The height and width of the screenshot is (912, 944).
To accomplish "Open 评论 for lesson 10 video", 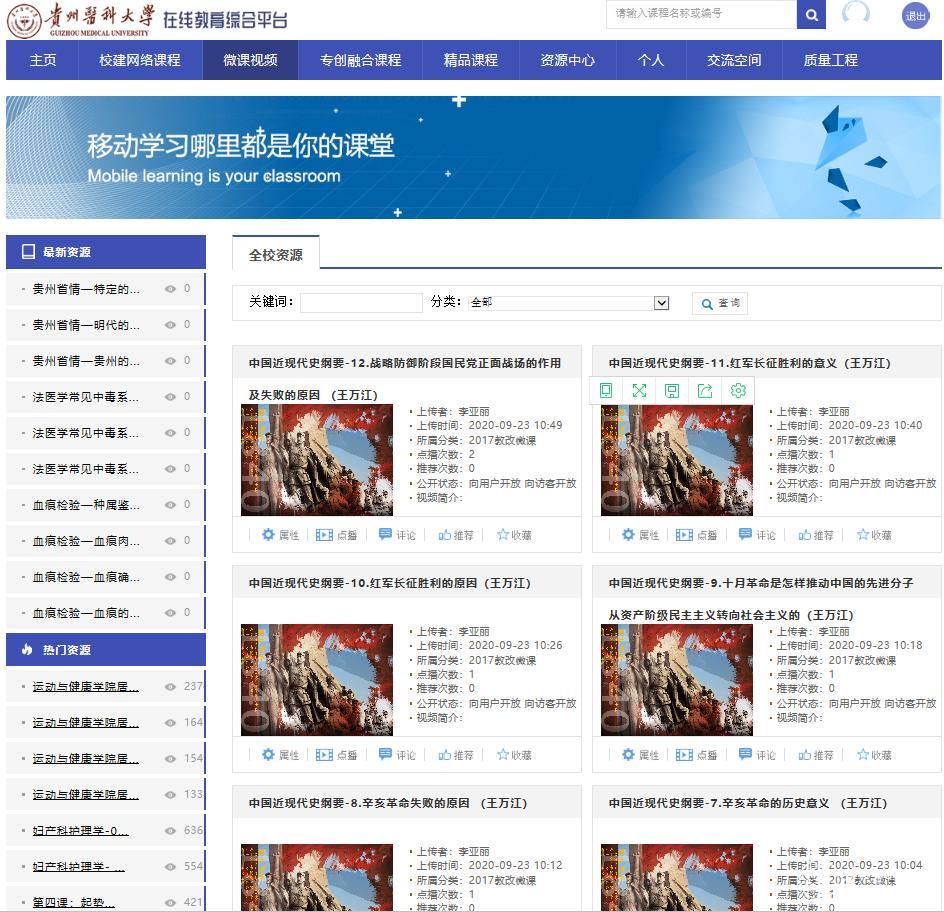I will pyautogui.click(x=397, y=755).
